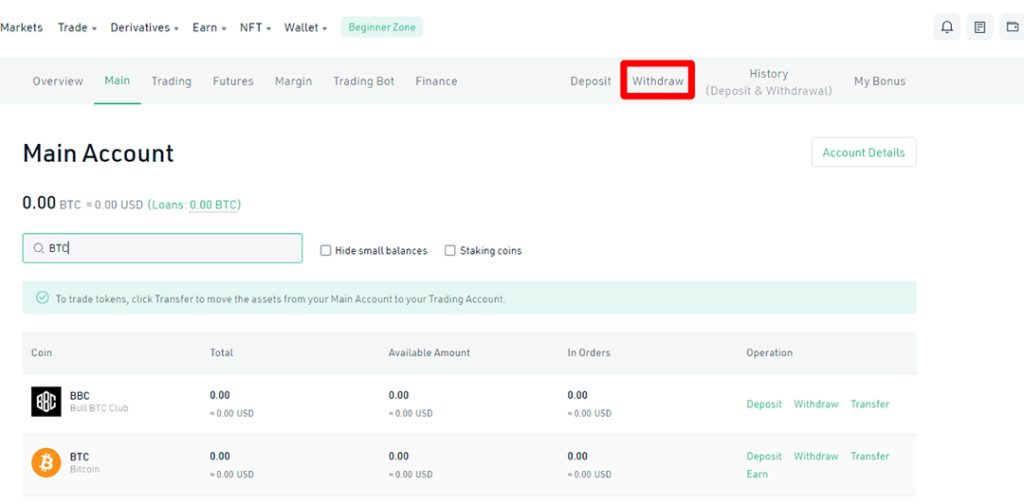Switch to the Overview tab

pos(58,81)
